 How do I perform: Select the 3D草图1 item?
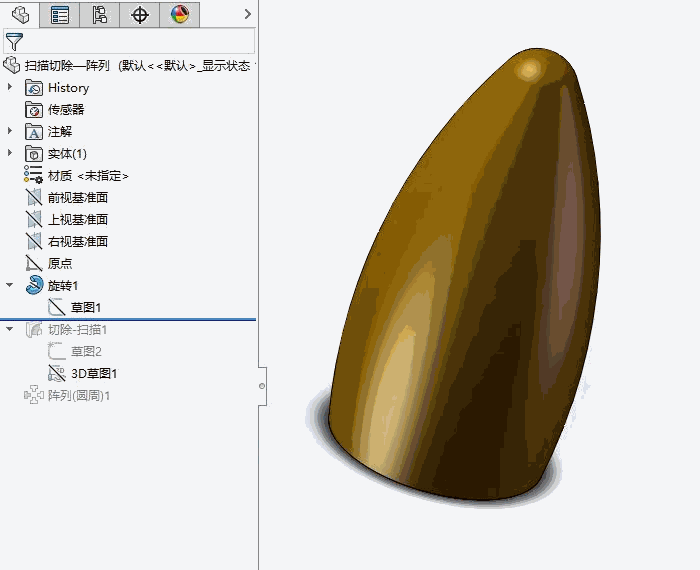pos(94,373)
